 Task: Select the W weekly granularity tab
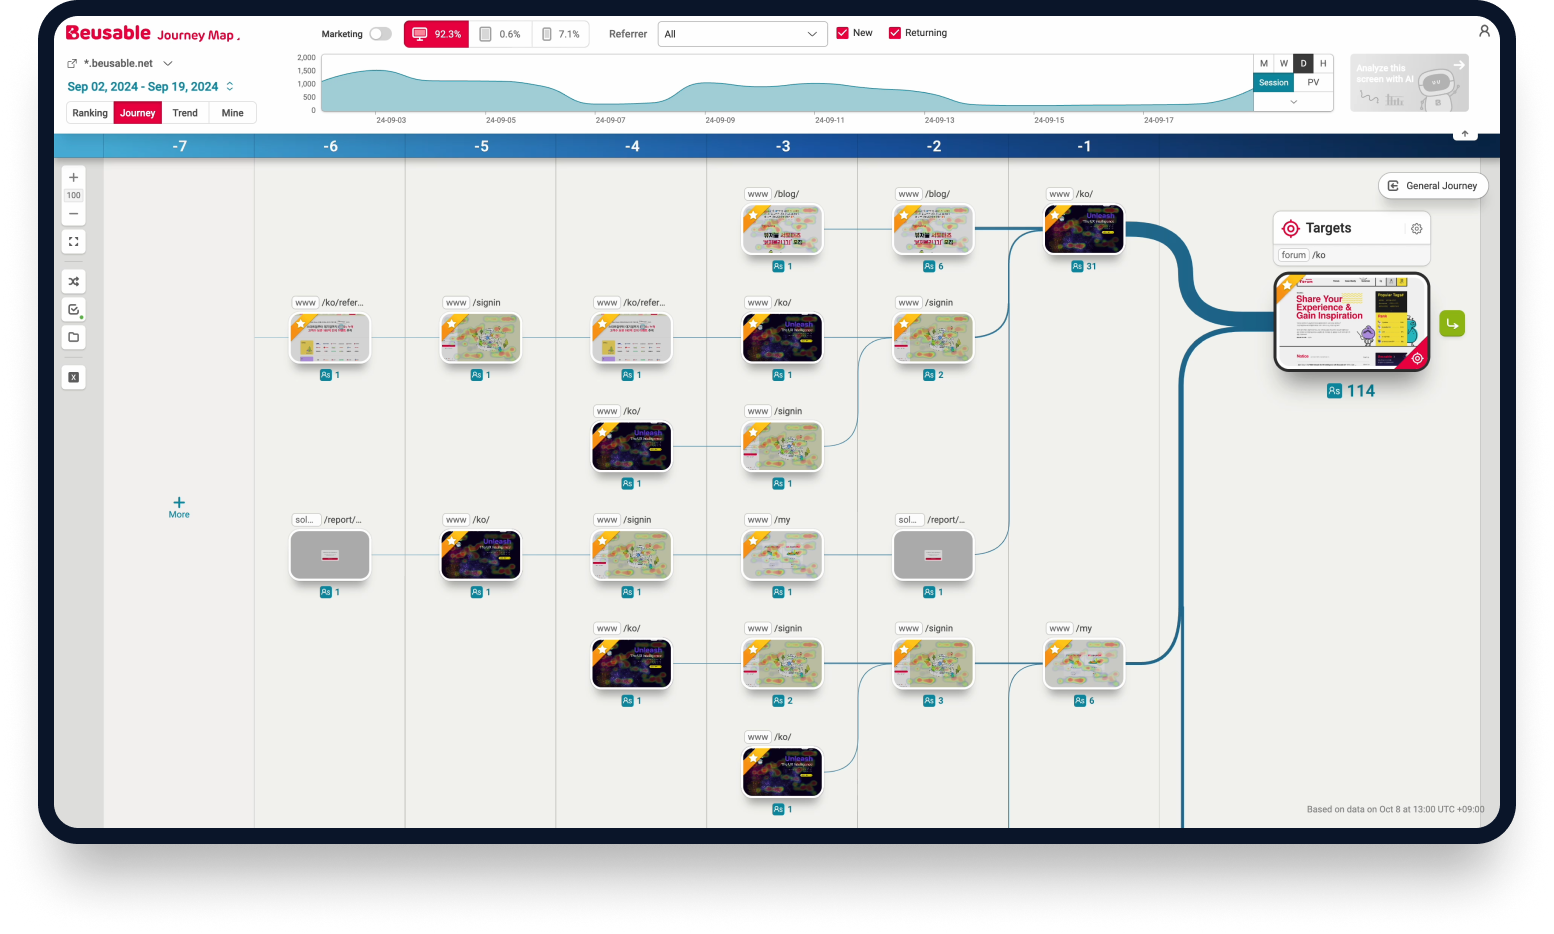[1283, 63]
